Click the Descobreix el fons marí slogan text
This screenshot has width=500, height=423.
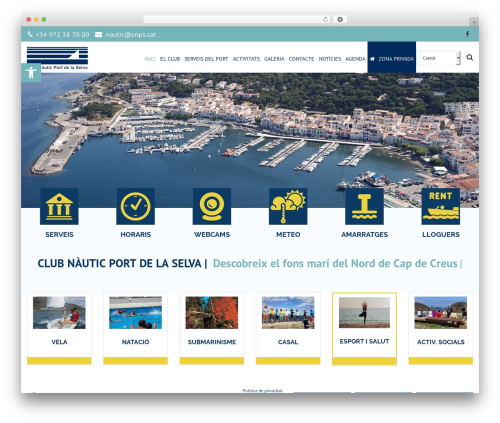[335, 263]
